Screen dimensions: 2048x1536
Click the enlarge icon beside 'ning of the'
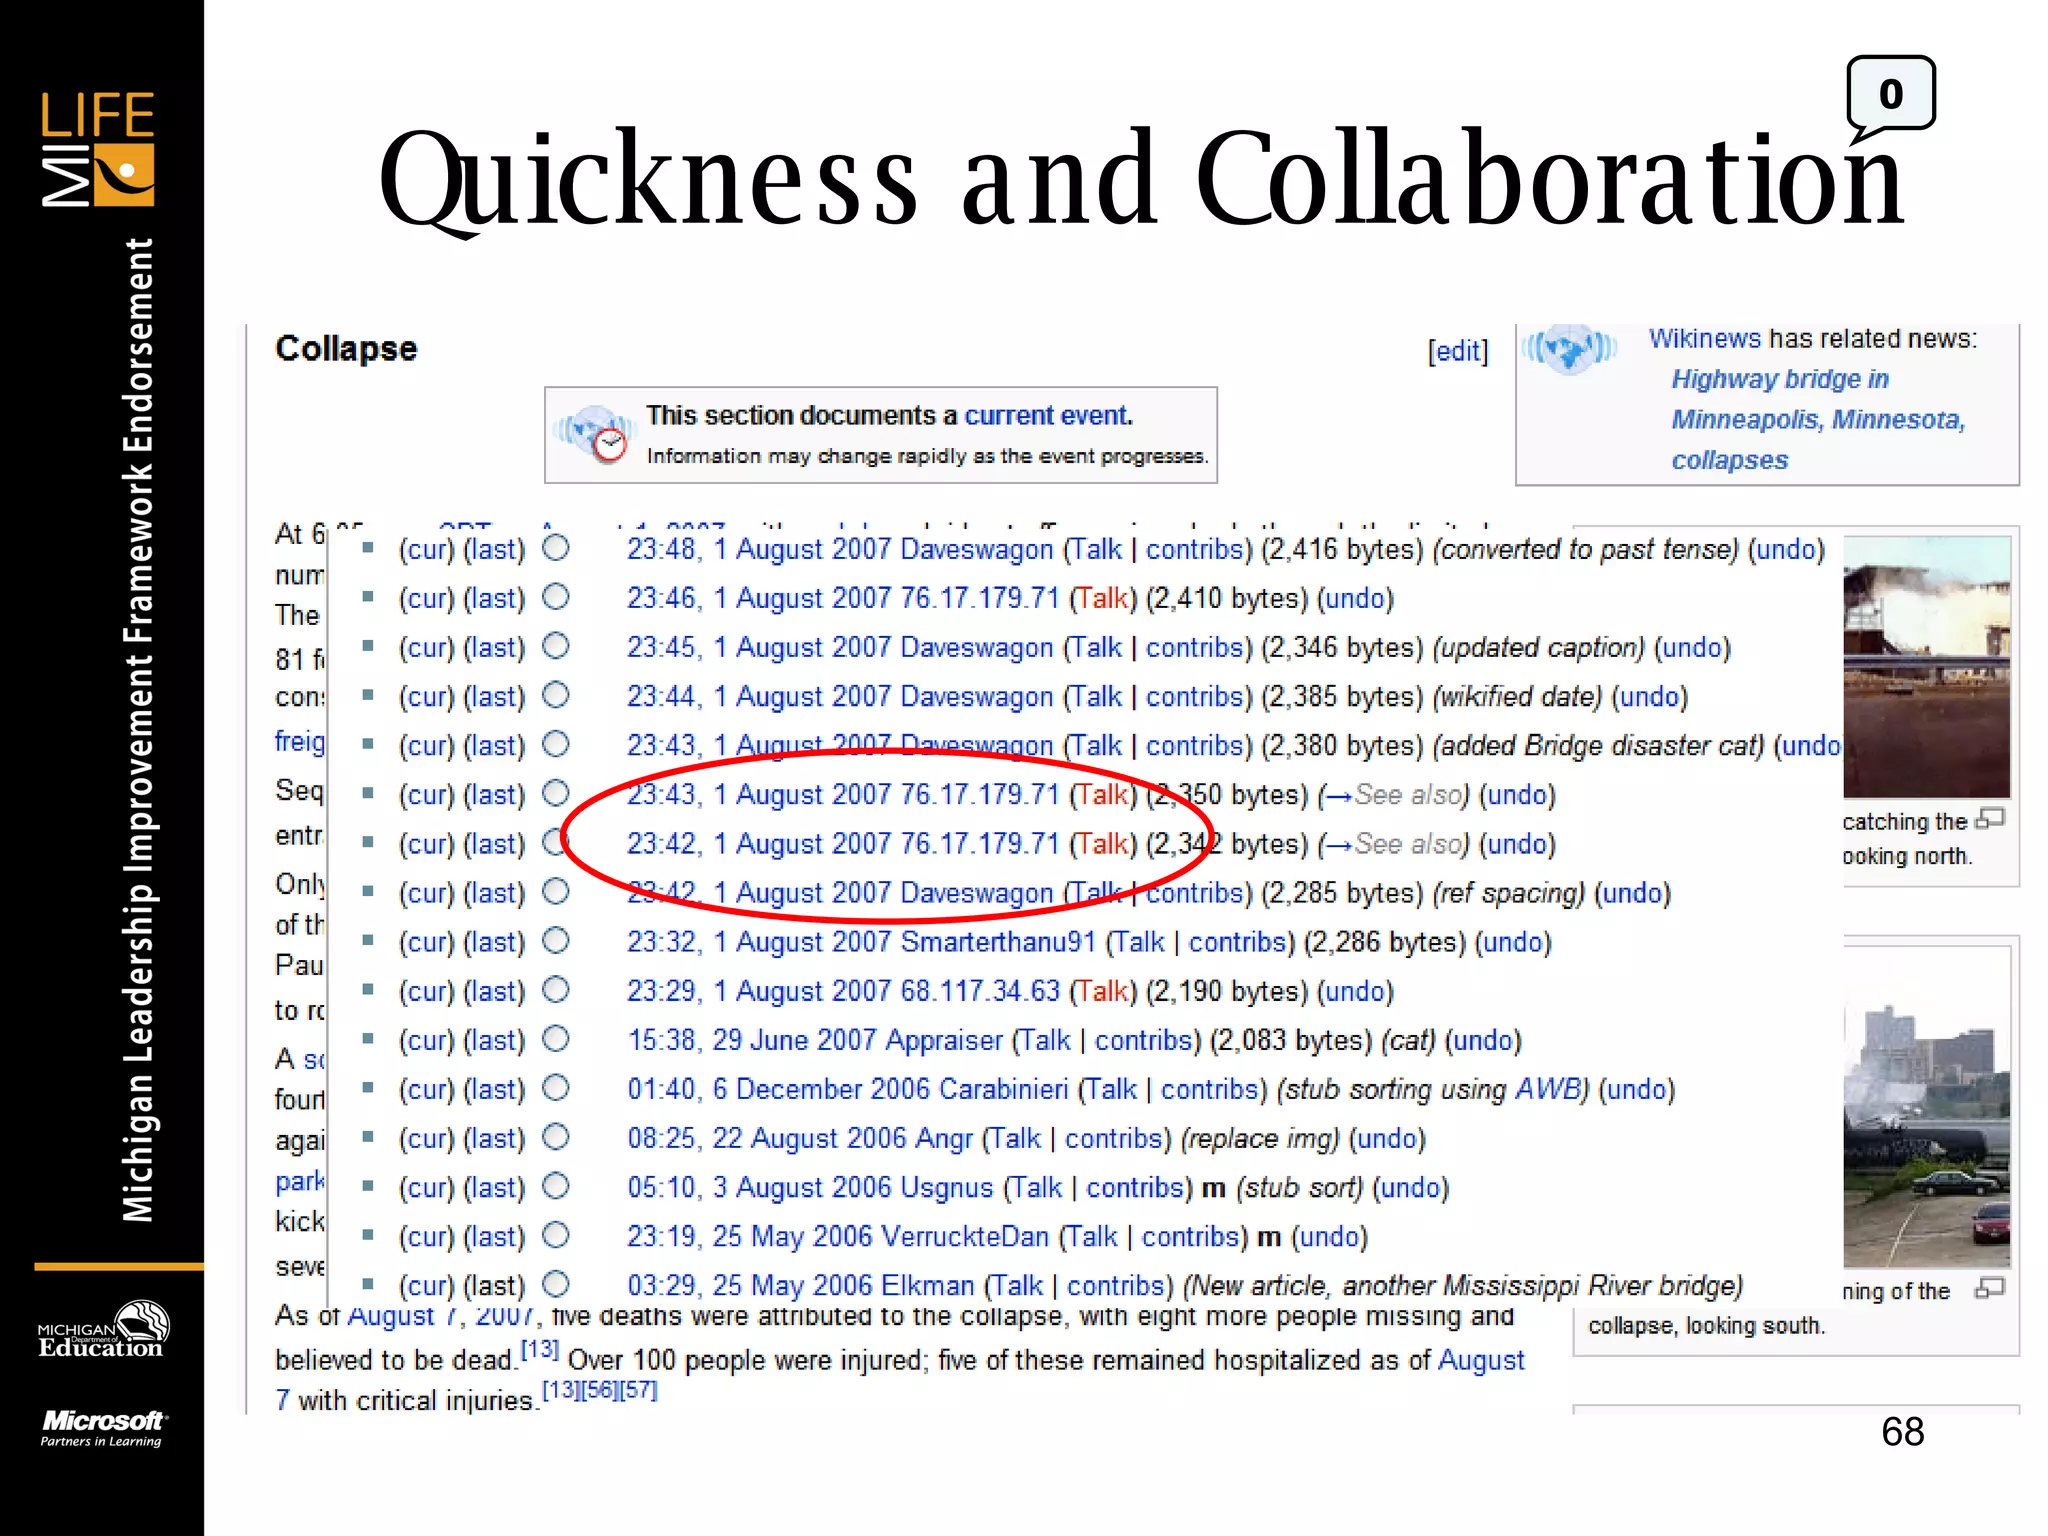click(x=1990, y=1288)
